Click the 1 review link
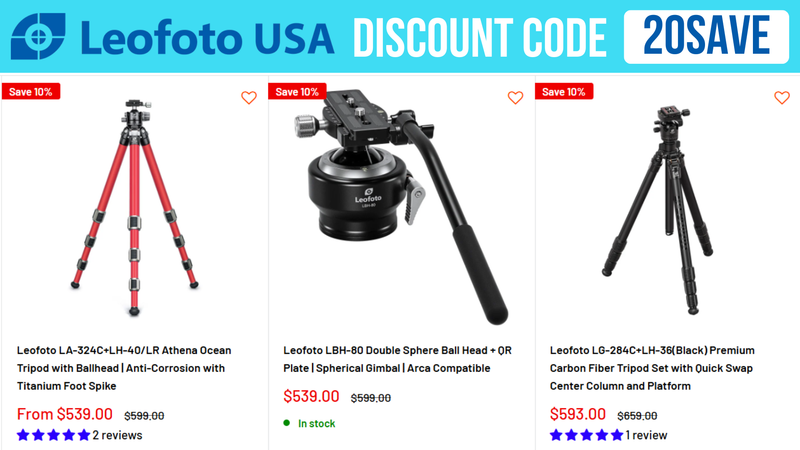This screenshot has height=450, width=800. 646,435
